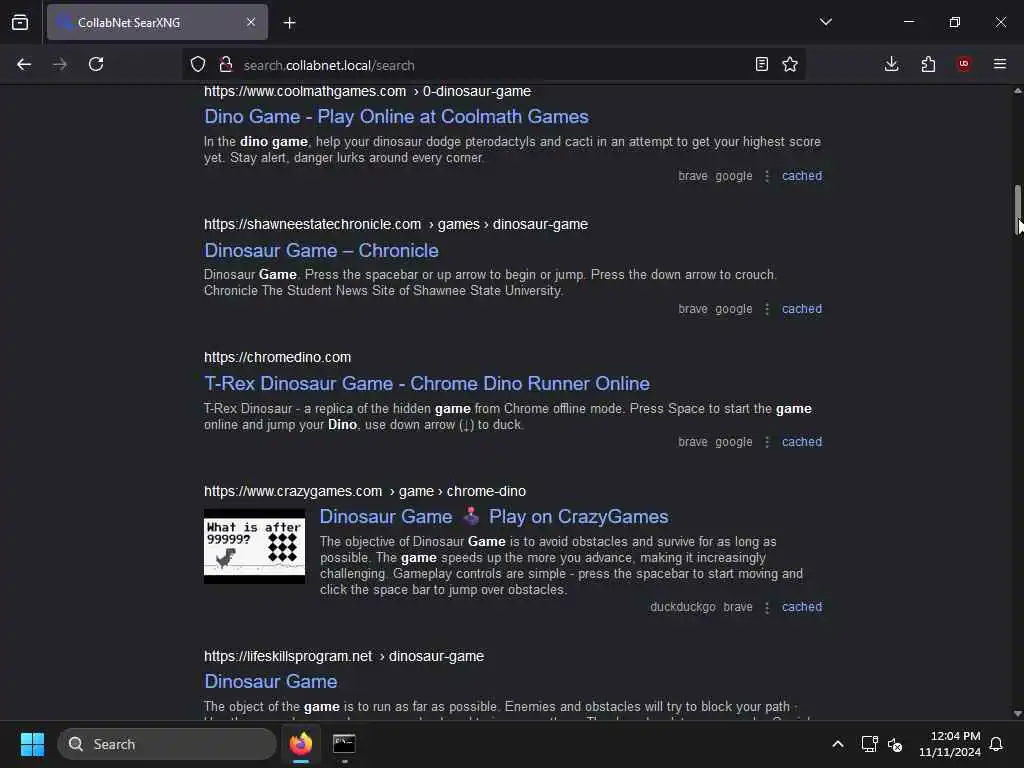The image size is (1024, 768).
Task: Open options dots beside chromedino cached link
Action: [767, 442]
